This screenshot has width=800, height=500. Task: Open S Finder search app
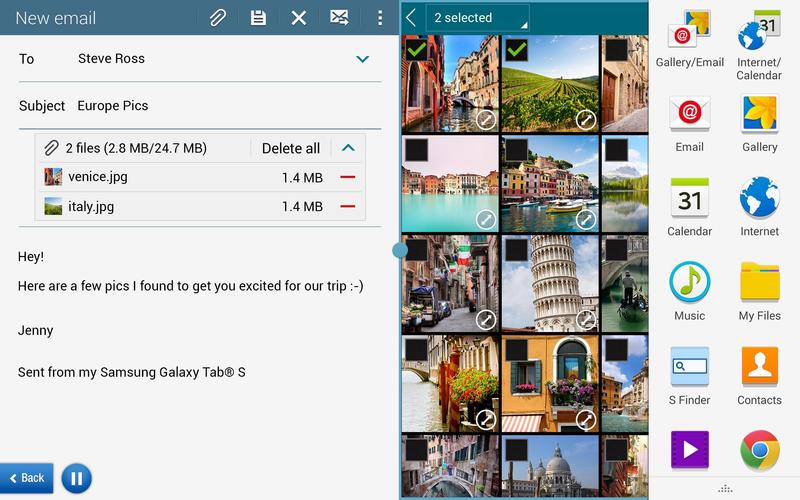click(x=689, y=375)
